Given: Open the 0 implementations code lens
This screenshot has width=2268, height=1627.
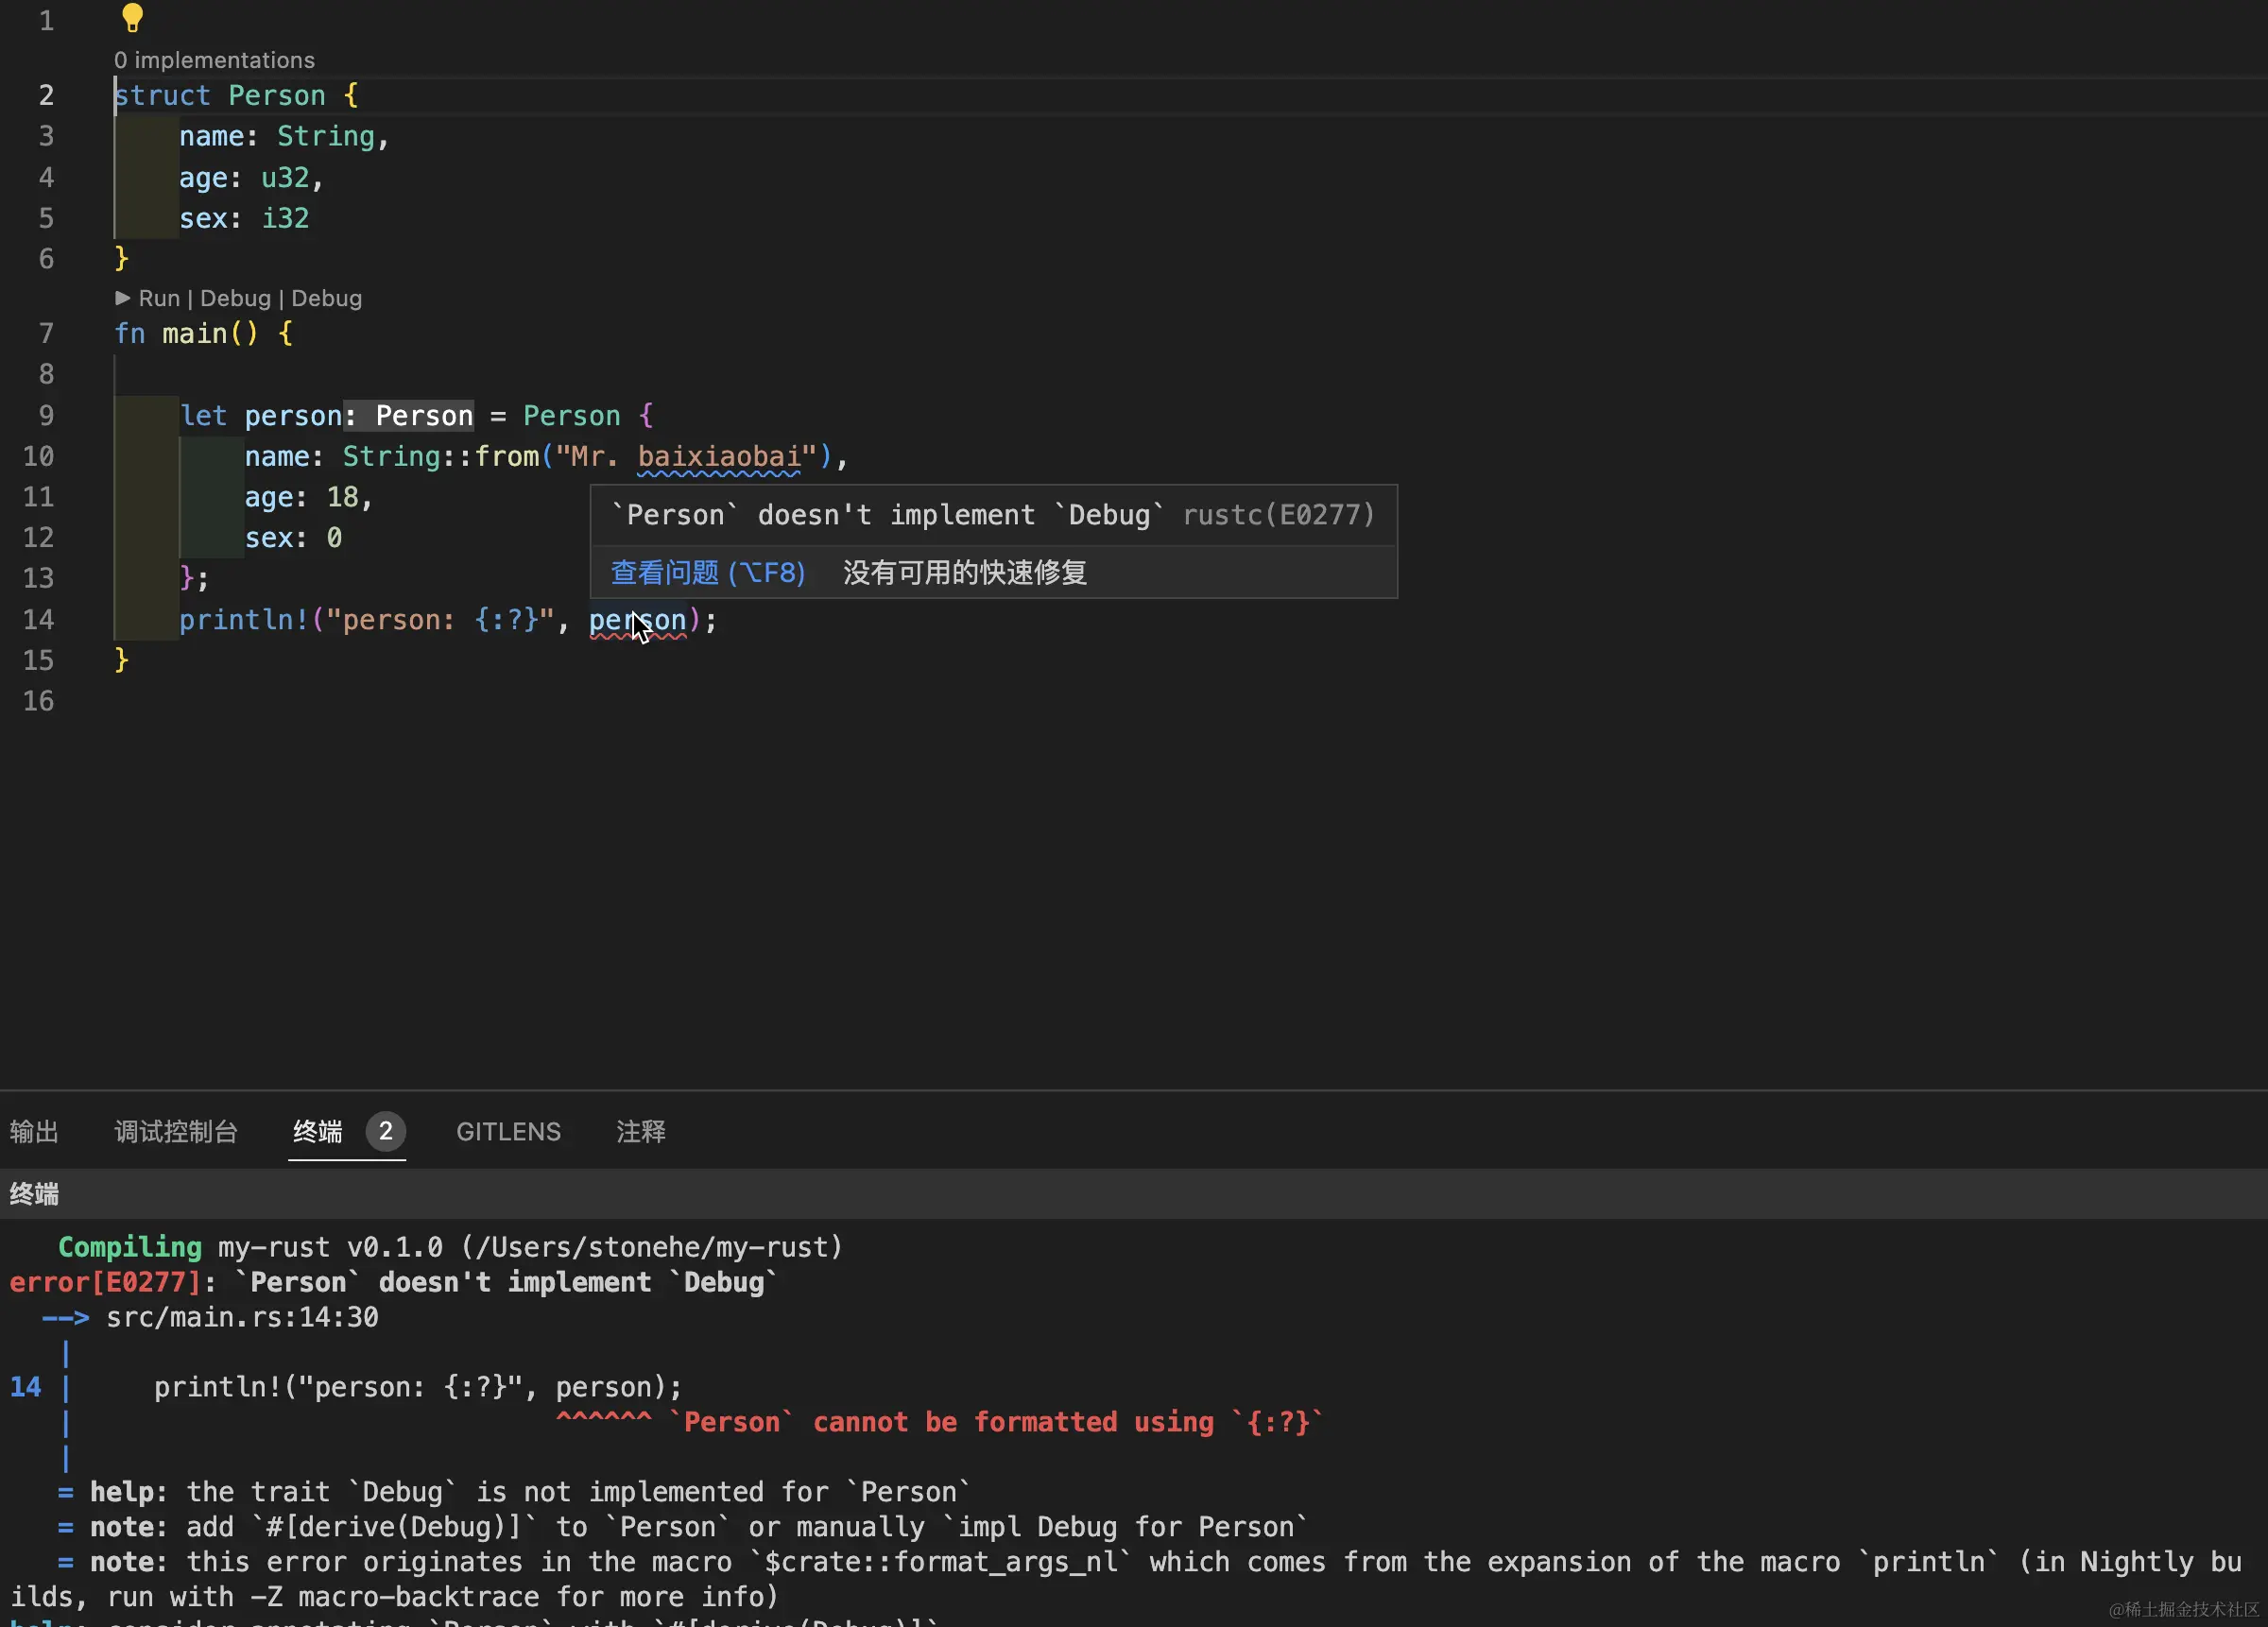Looking at the screenshot, I should [x=214, y=60].
